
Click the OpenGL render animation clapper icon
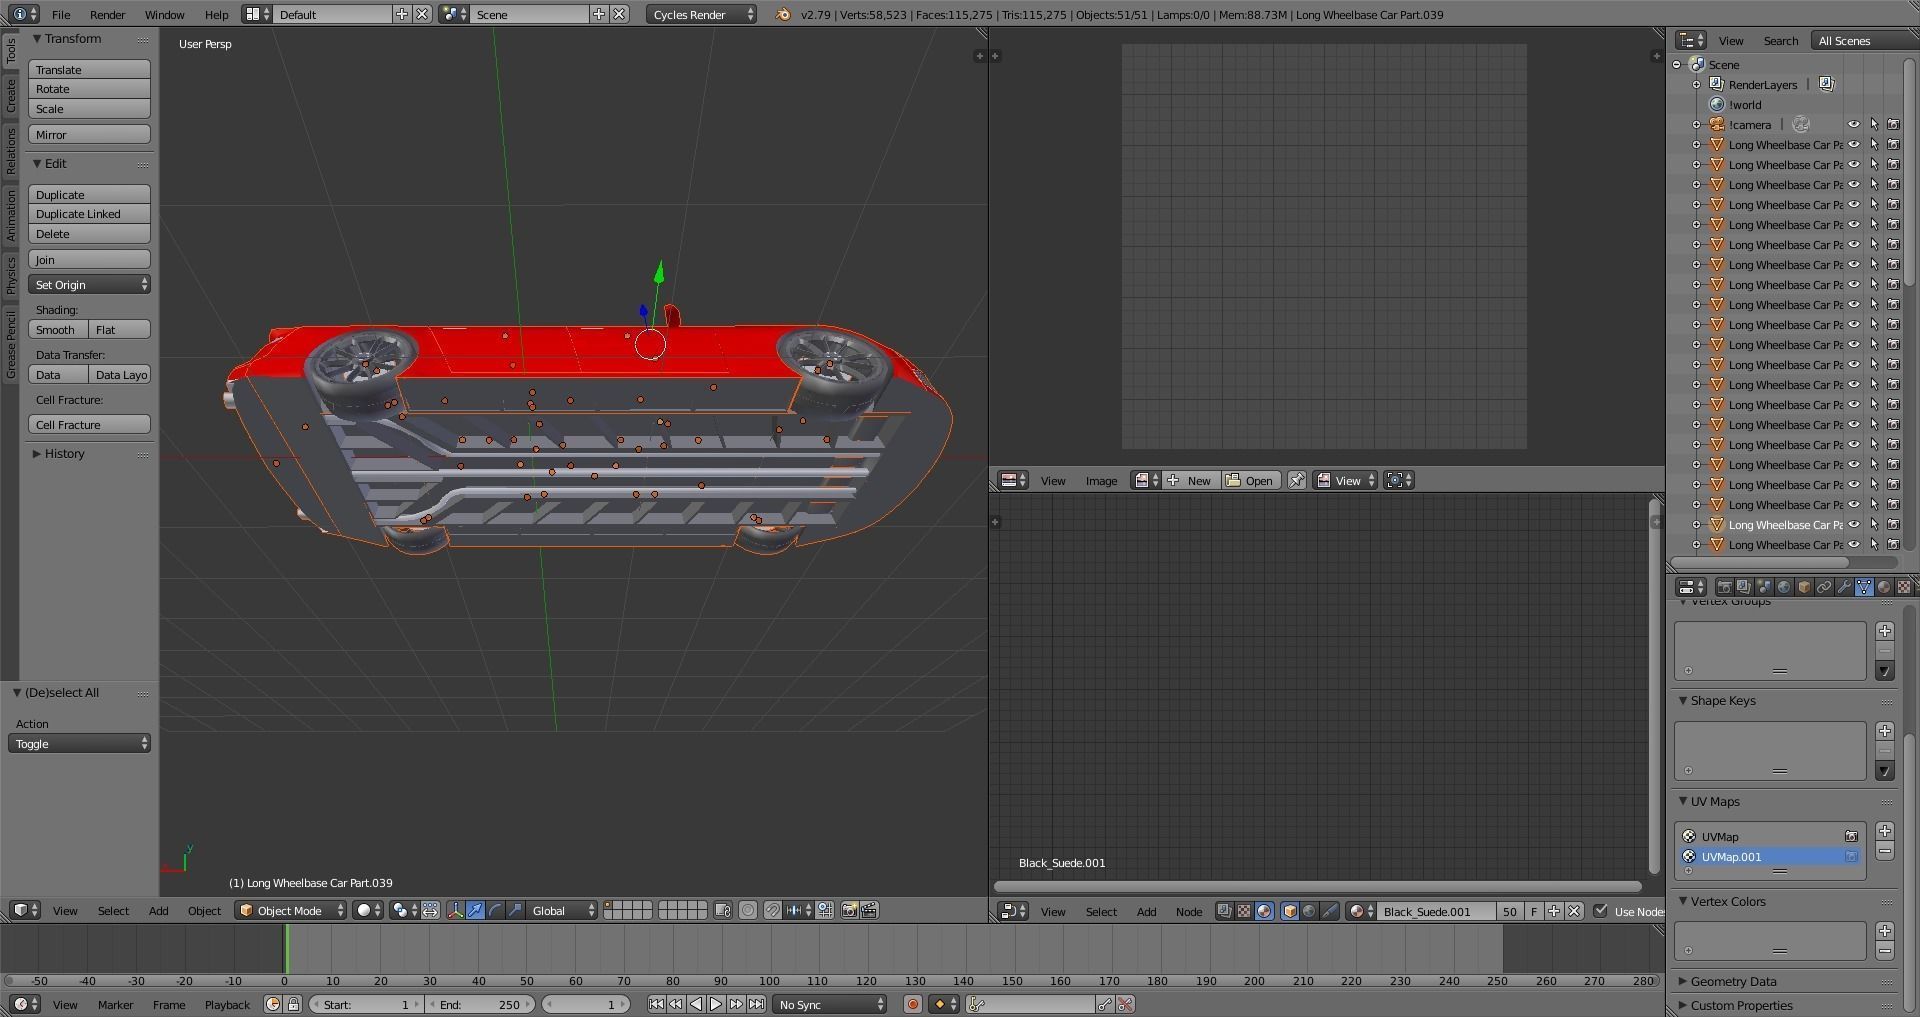[869, 910]
